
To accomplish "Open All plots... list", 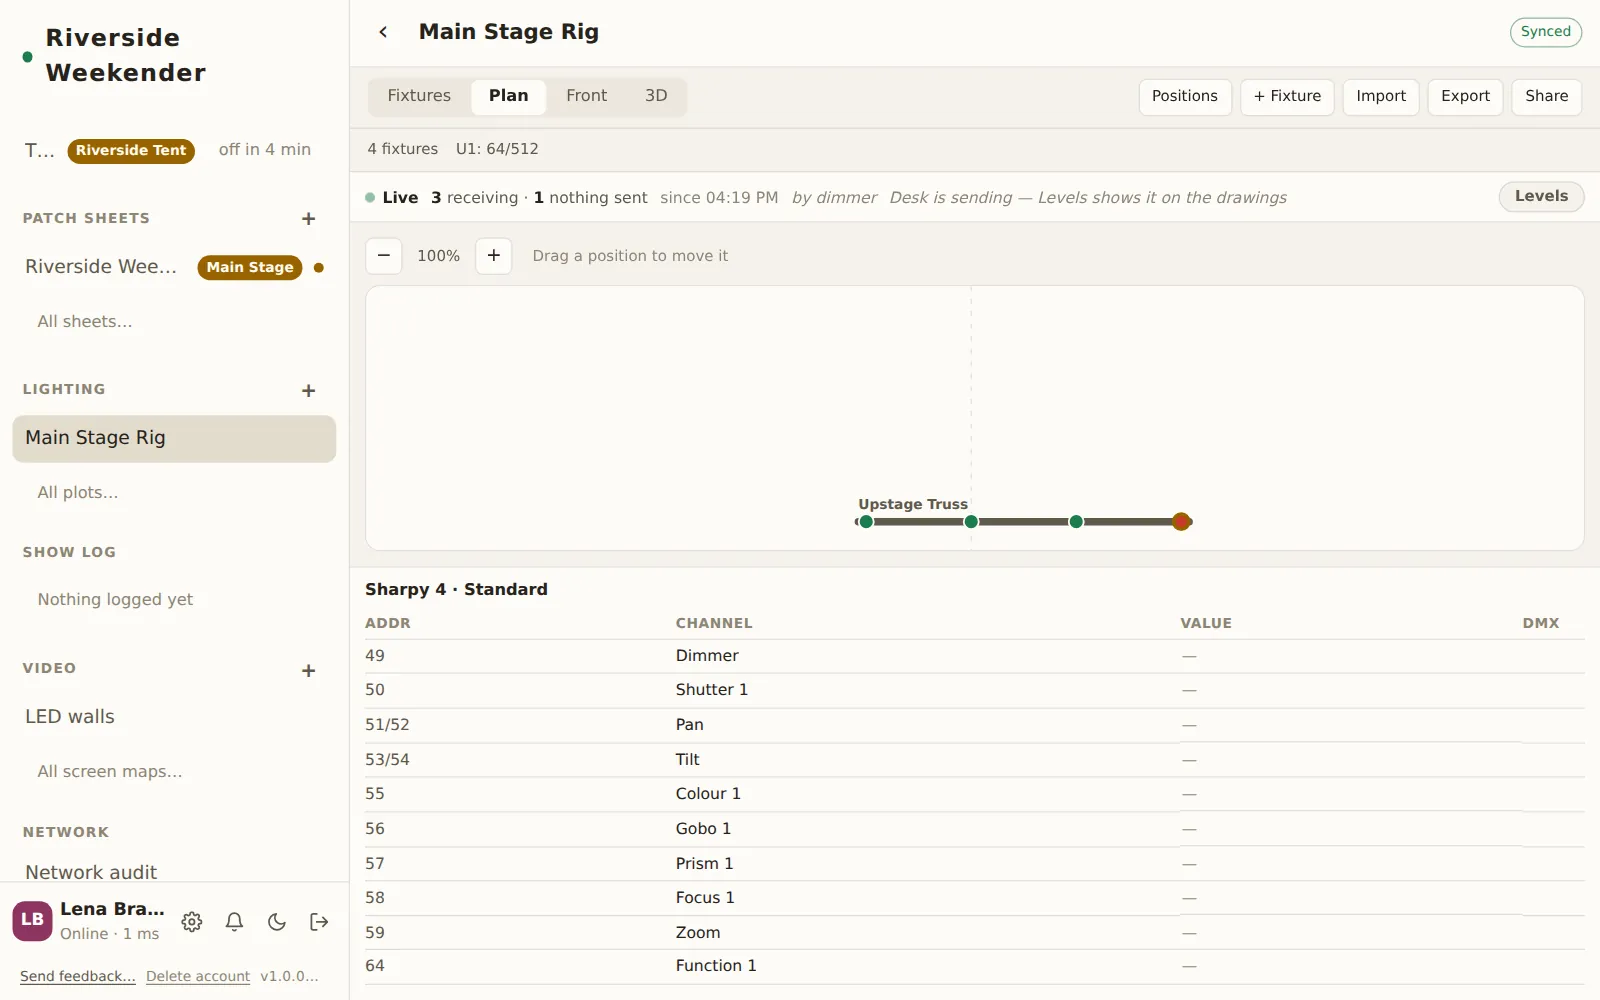I will click(78, 493).
